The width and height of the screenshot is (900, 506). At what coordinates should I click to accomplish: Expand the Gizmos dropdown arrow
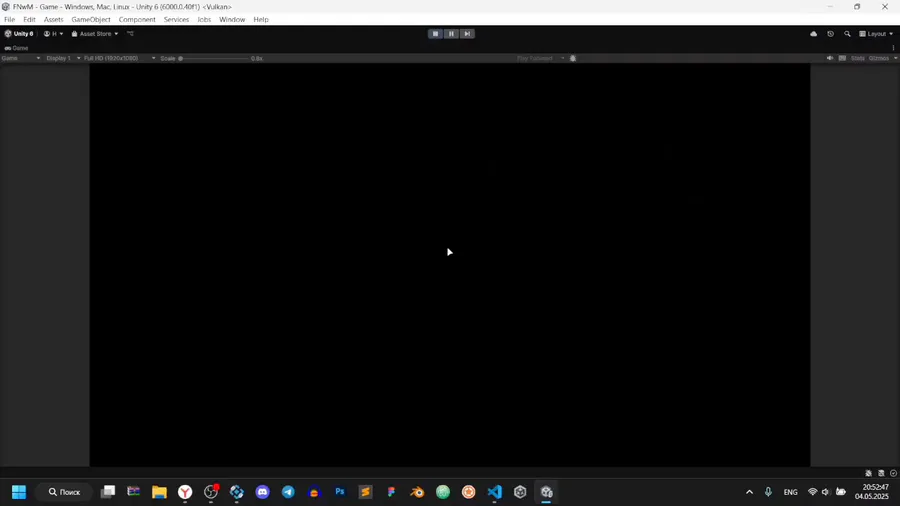[895, 59]
